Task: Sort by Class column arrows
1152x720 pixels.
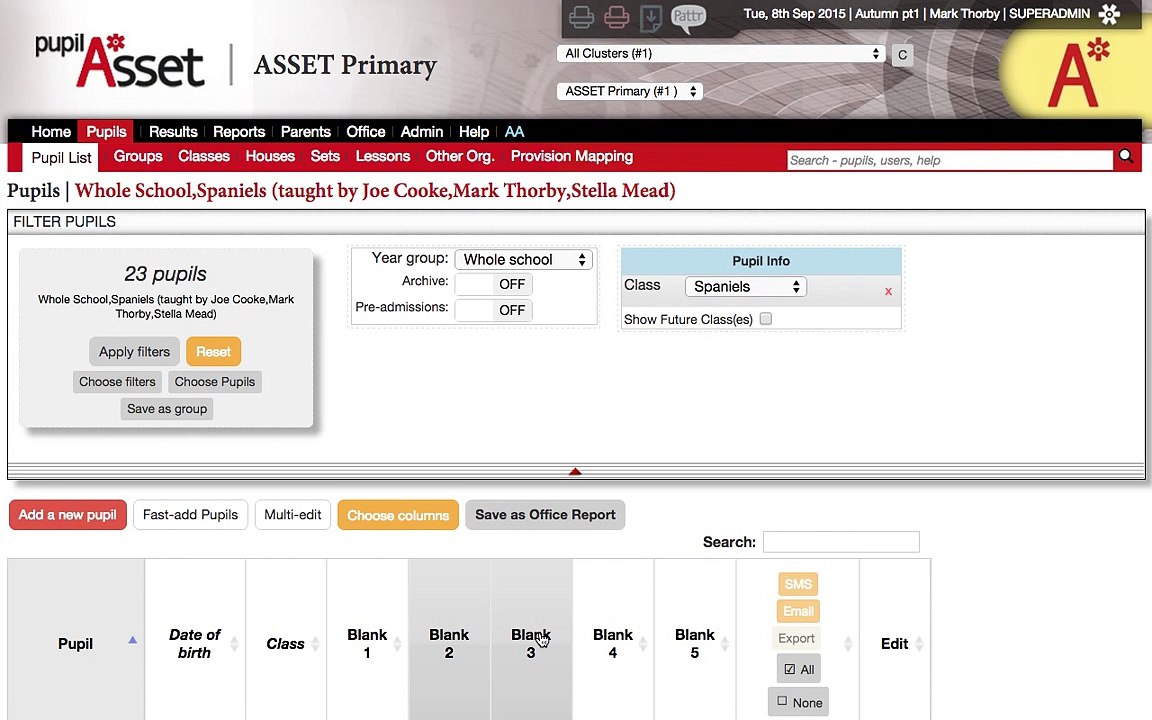Action: click(315, 644)
